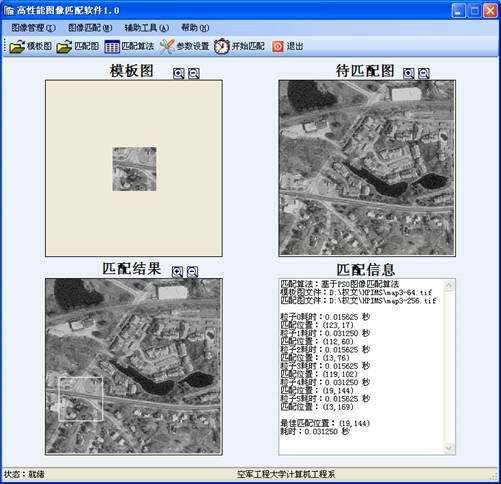Open 参数设置 tools icon

click(167, 46)
